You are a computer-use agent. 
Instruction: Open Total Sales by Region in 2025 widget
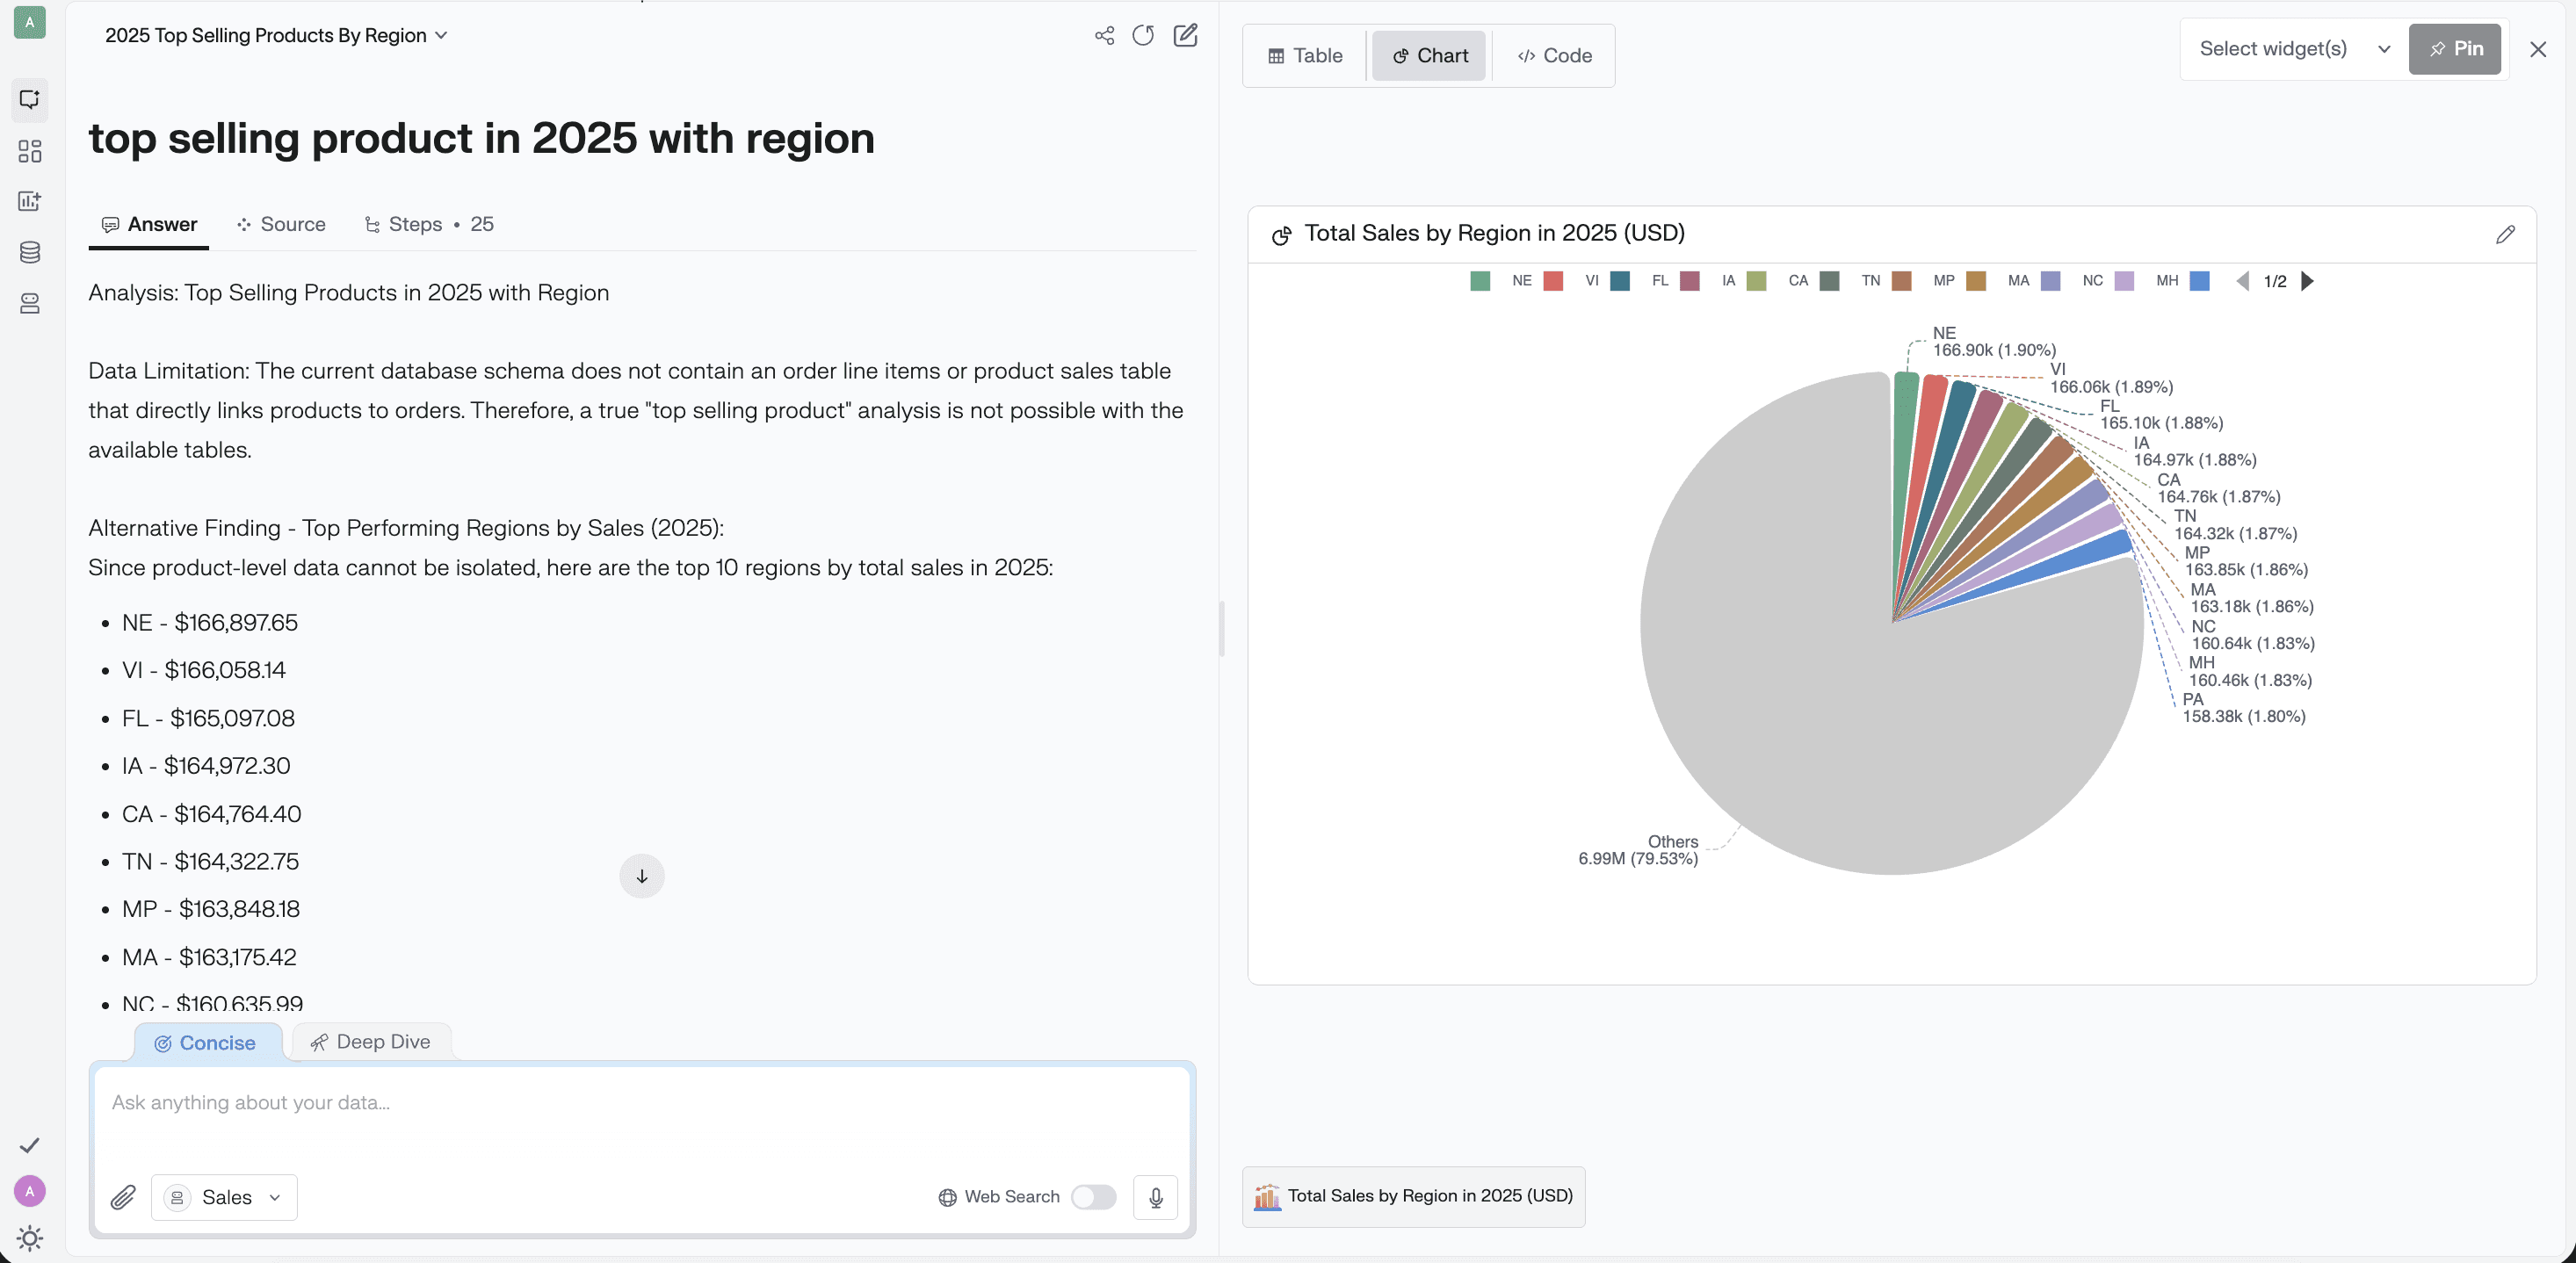tap(1413, 1197)
